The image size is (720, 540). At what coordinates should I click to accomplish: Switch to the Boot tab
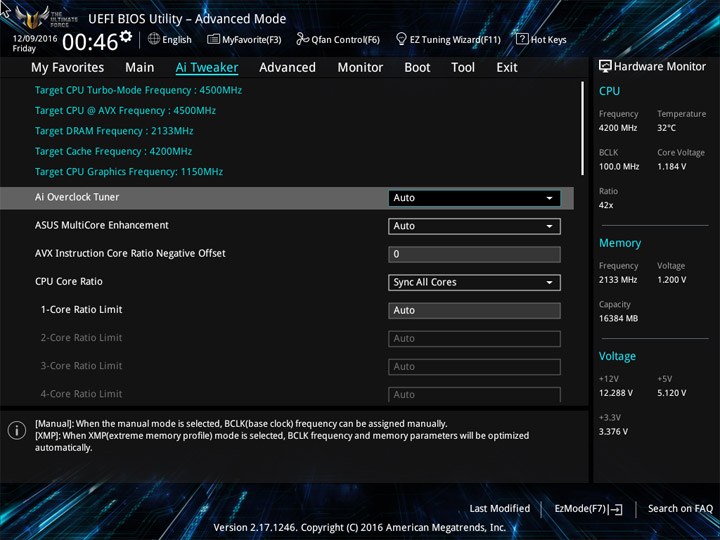pos(417,68)
